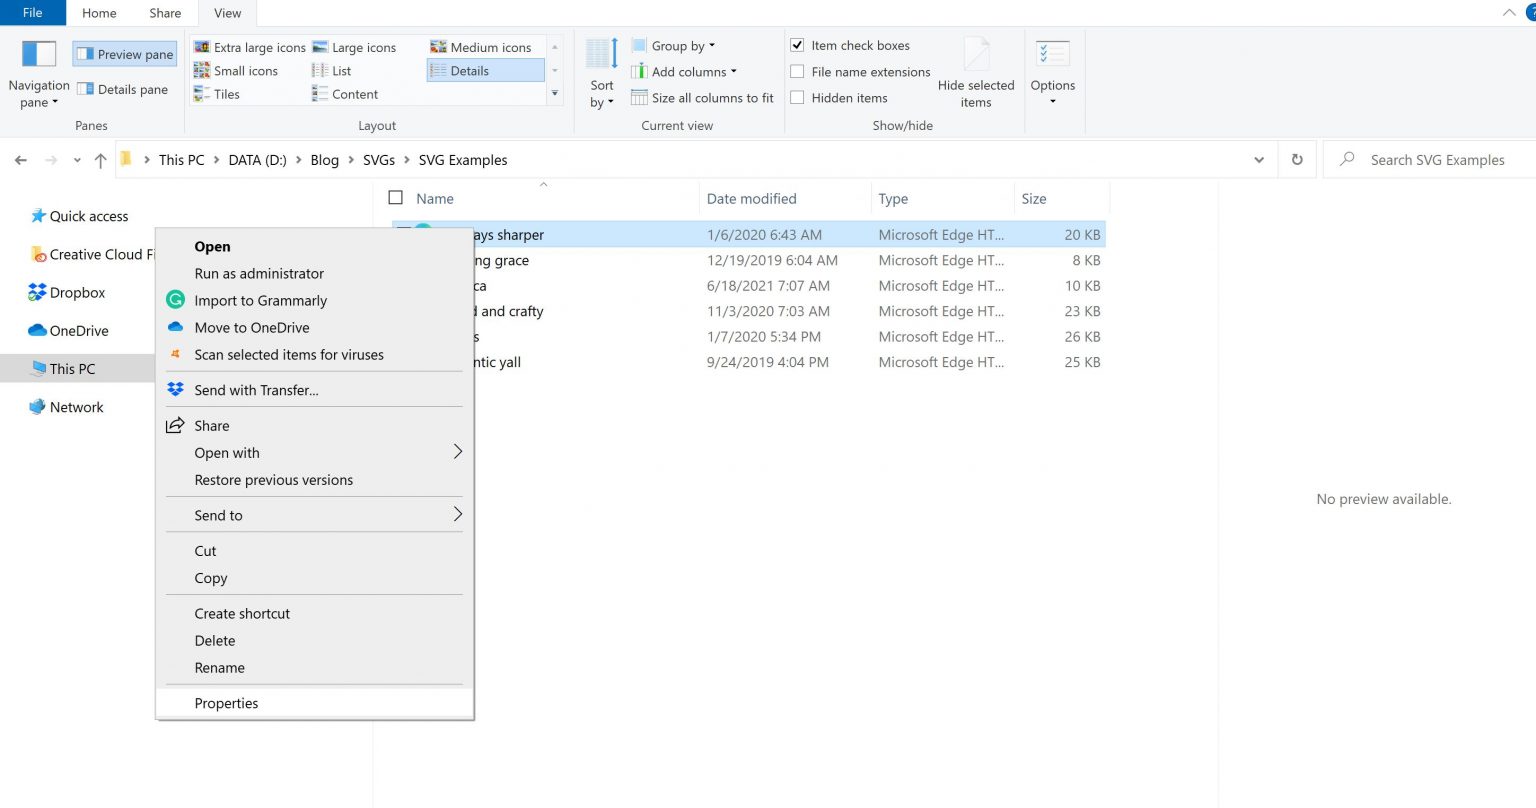This screenshot has width=1536, height=808.
Task: Go up one folder level arrow
Action: 100,160
